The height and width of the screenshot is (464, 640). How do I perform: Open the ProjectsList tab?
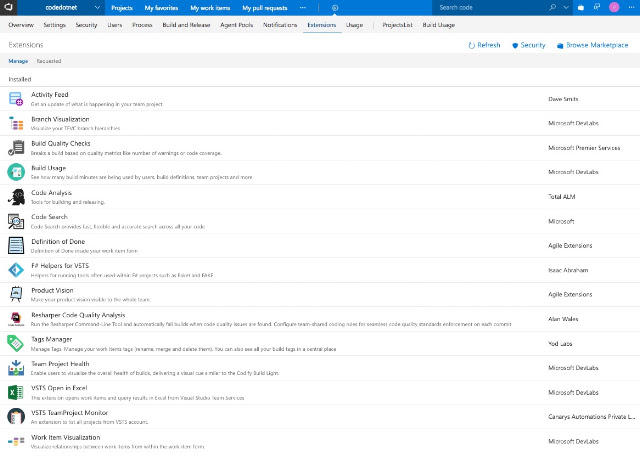tap(397, 25)
